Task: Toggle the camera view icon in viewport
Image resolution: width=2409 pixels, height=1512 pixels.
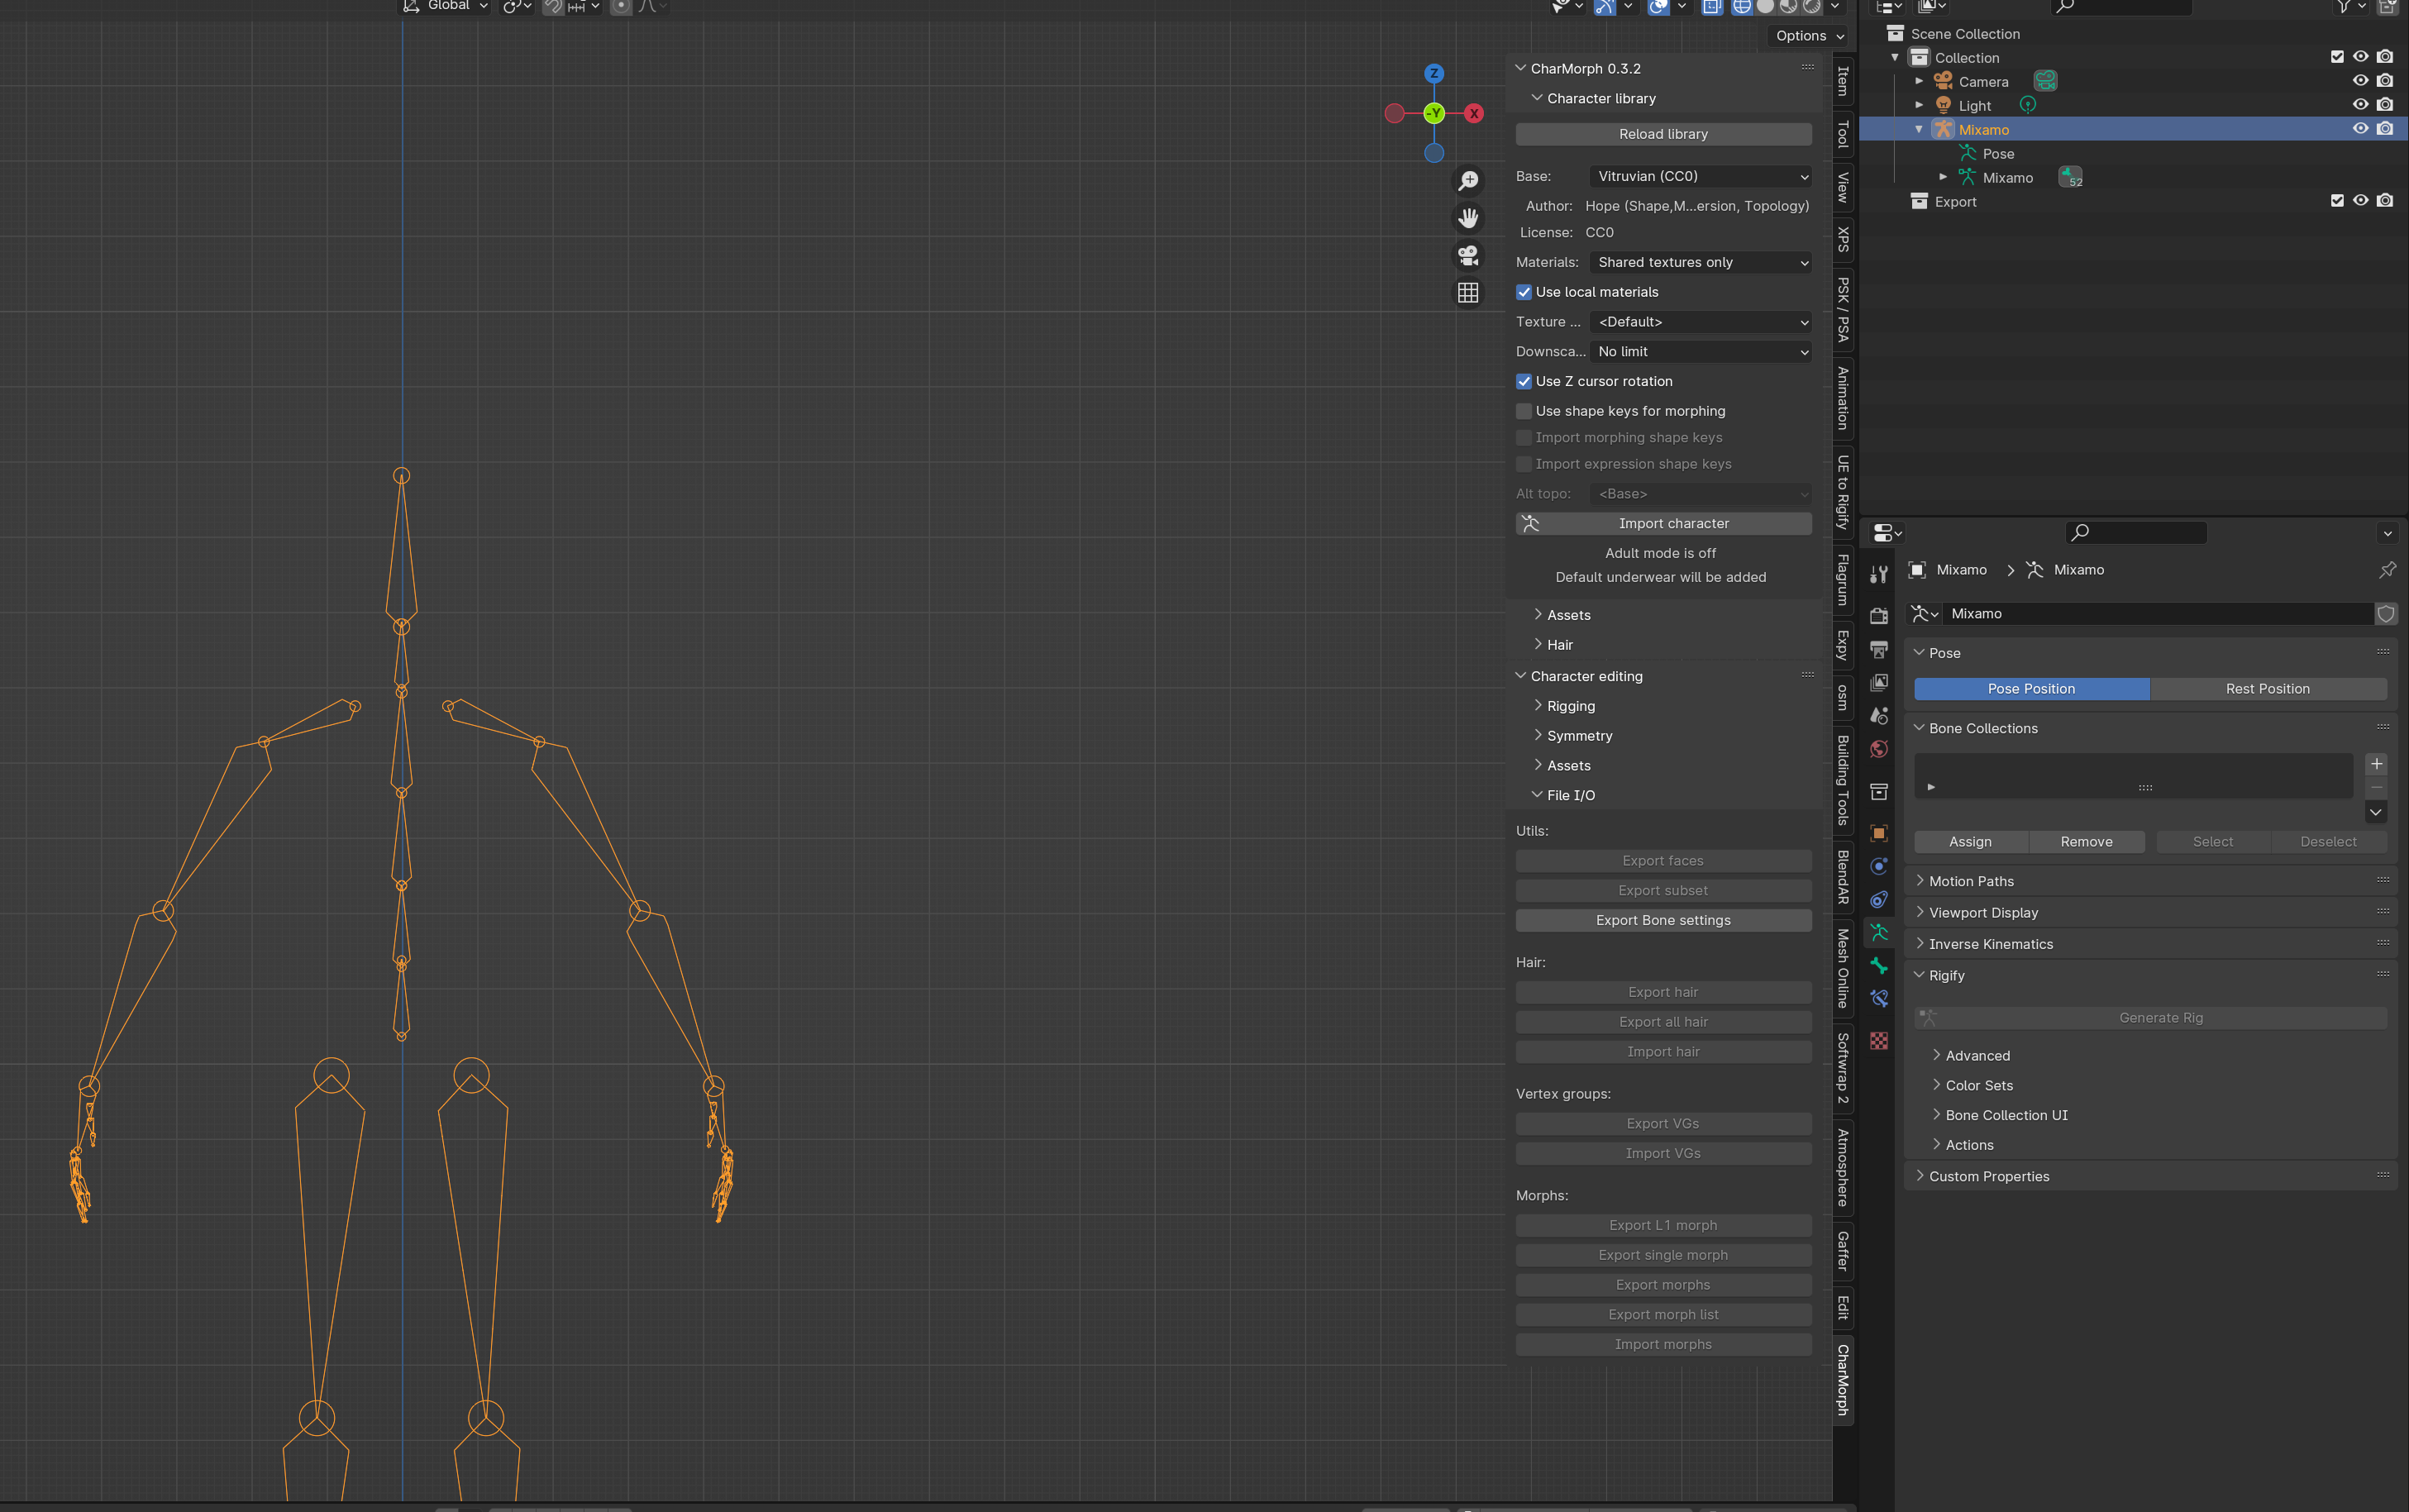Action: click(1468, 255)
